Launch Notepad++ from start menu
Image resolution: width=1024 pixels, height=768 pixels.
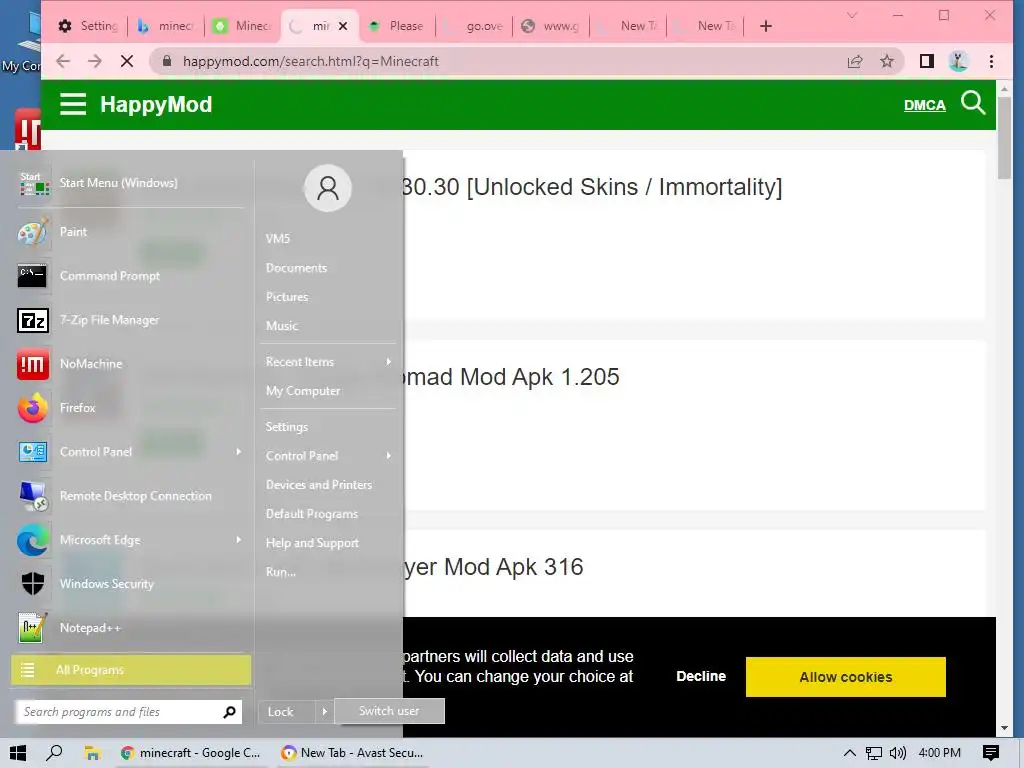(x=131, y=628)
